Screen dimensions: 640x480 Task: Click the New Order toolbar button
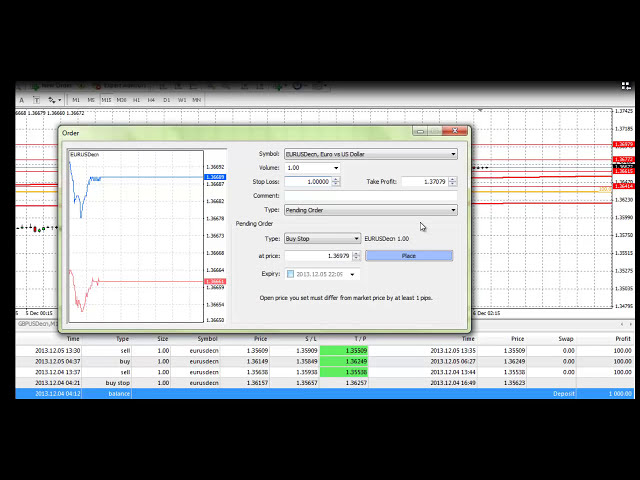point(52,86)
